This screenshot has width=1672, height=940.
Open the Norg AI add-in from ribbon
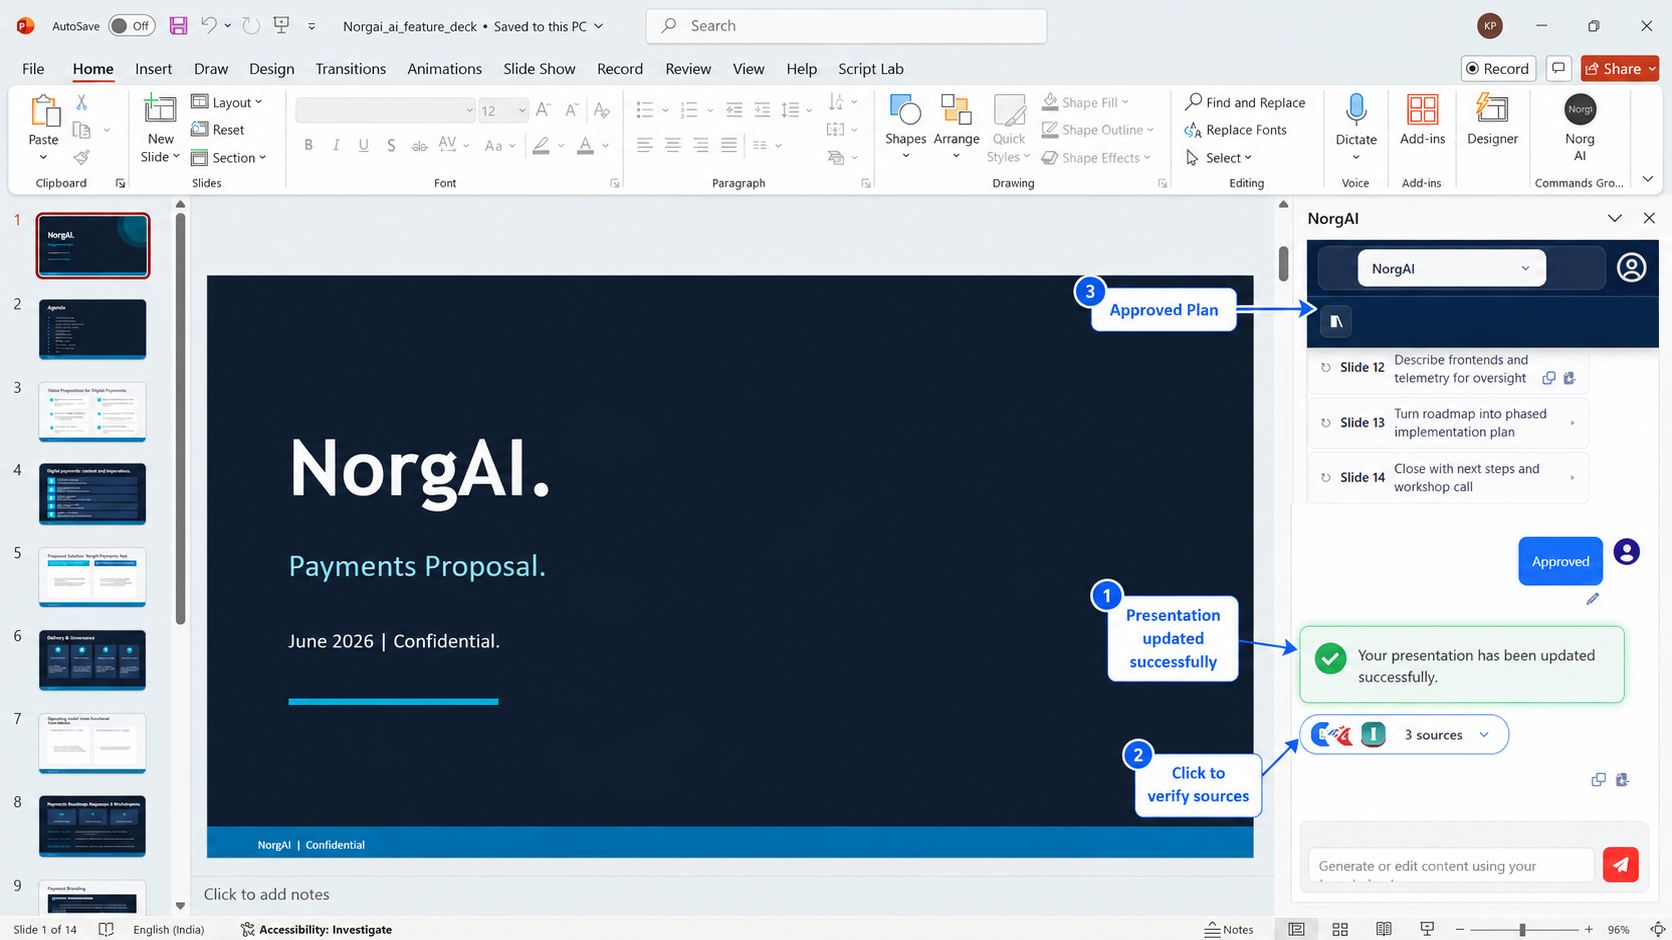pyautogui.click(x=1580, y=127)
